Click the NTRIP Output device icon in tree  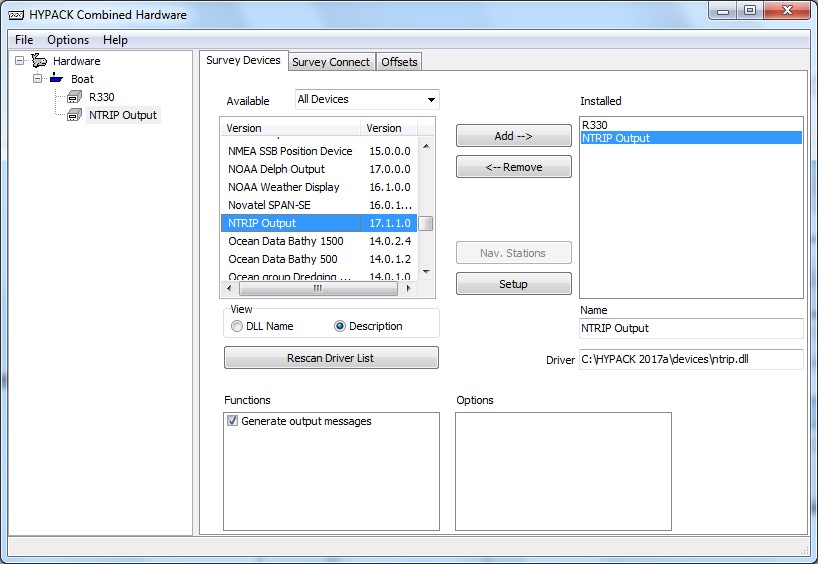pos(74,115)
